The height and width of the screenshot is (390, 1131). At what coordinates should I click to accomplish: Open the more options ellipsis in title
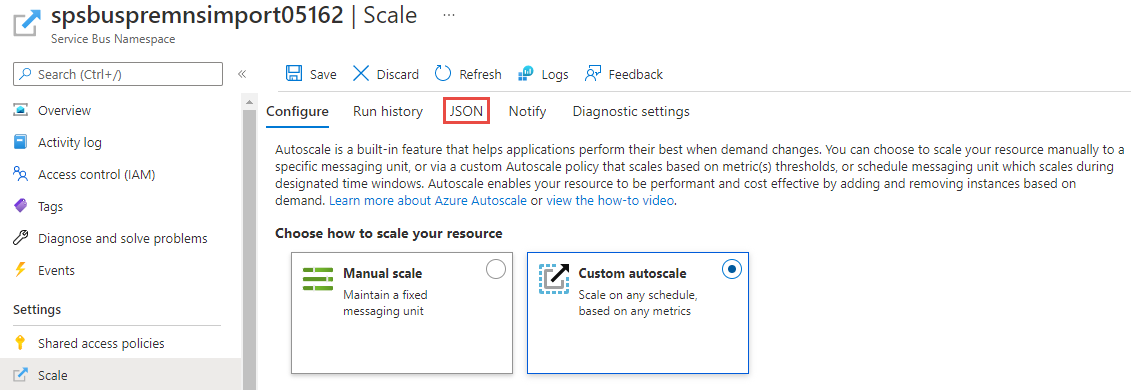click(x=449, y=15)
